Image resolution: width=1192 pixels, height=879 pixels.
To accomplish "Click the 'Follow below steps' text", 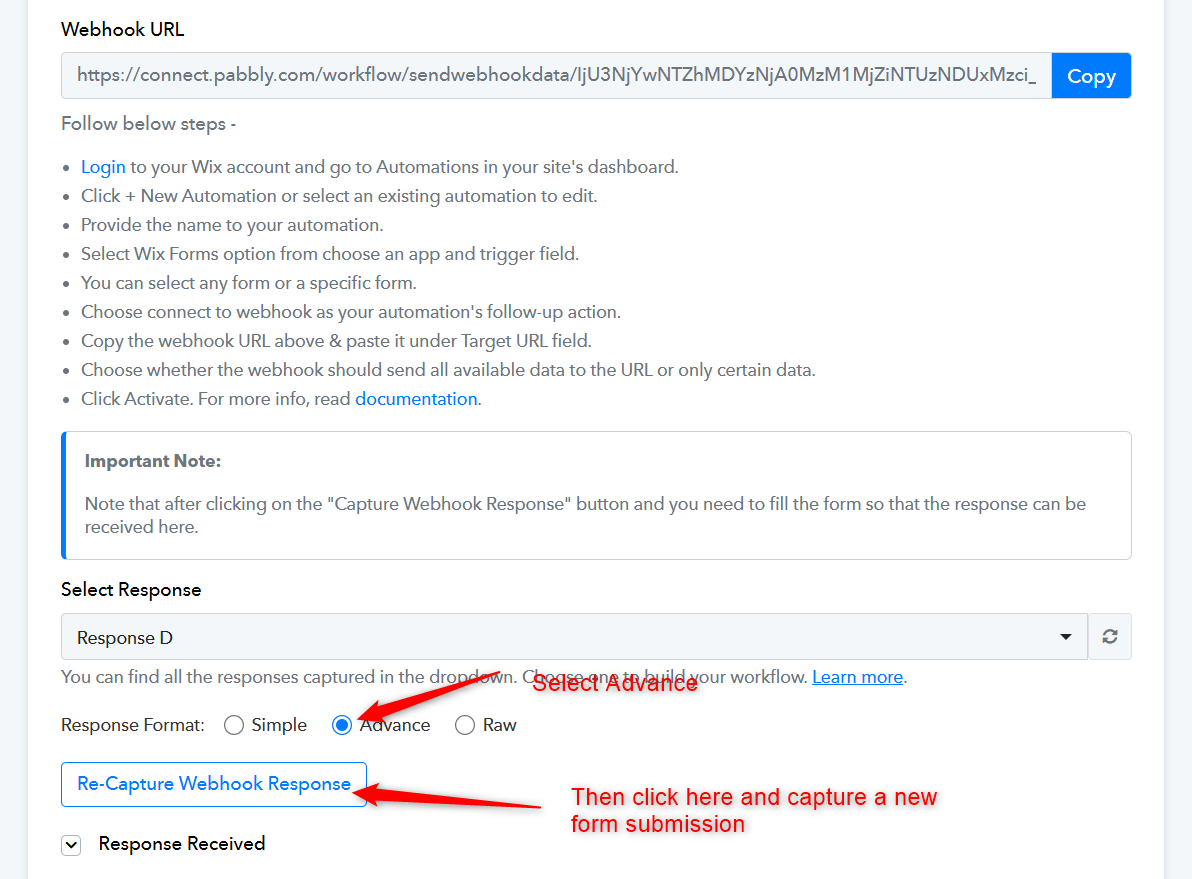I will [x=148, y=124].
